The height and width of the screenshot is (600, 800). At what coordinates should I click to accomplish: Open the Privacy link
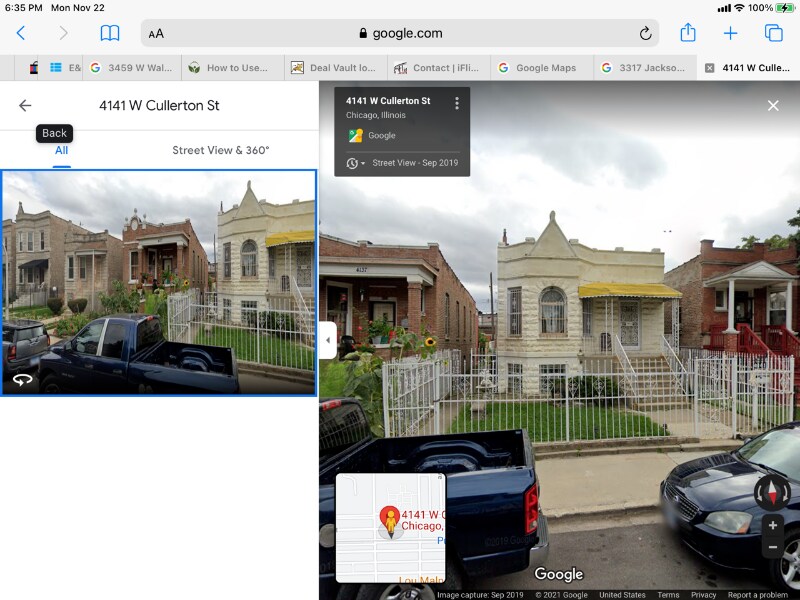[x=703, y=595]
